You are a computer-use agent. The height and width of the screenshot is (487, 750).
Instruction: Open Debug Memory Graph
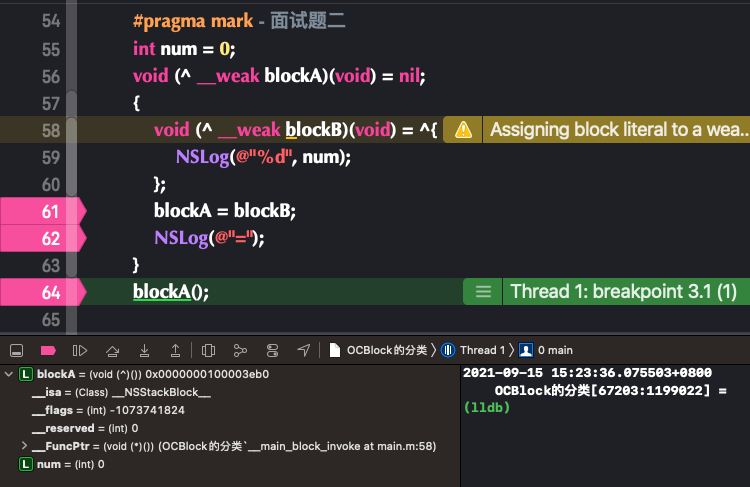(240, 351)
